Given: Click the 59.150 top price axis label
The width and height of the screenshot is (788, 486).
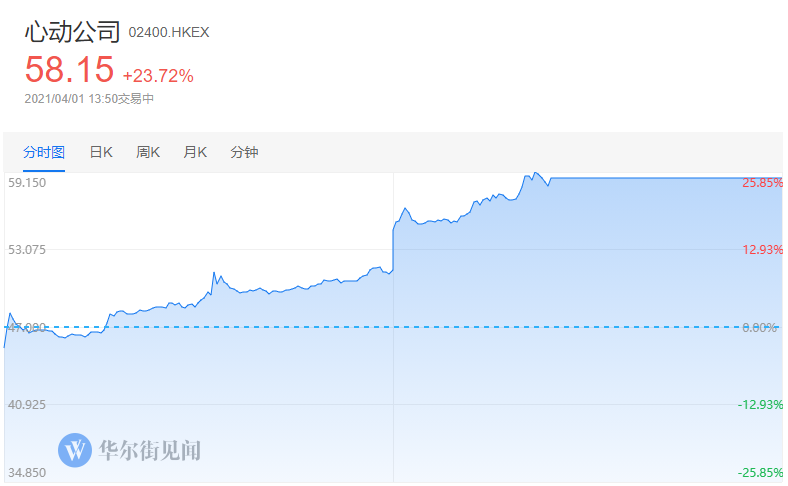Looking at the screenshot, I should [x=27, y=183].
